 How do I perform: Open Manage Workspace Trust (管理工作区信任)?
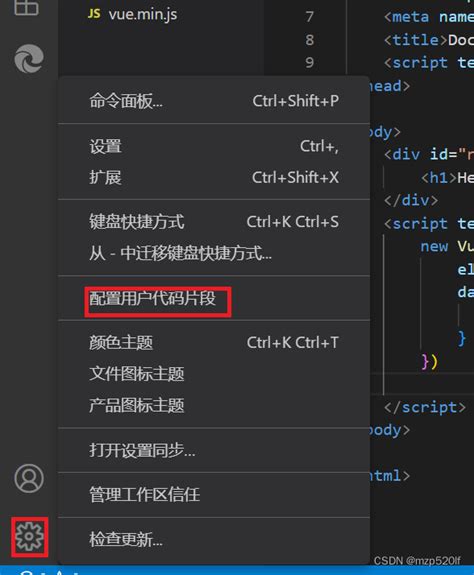click(214, 495)
